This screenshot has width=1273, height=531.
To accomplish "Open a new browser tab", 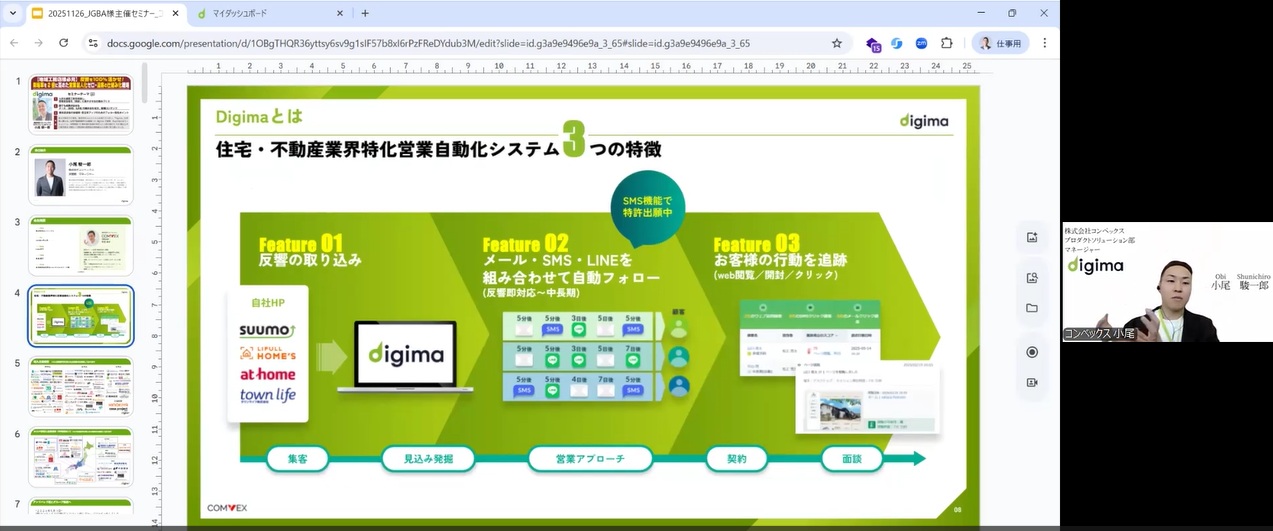I will (x=365, y=14).
